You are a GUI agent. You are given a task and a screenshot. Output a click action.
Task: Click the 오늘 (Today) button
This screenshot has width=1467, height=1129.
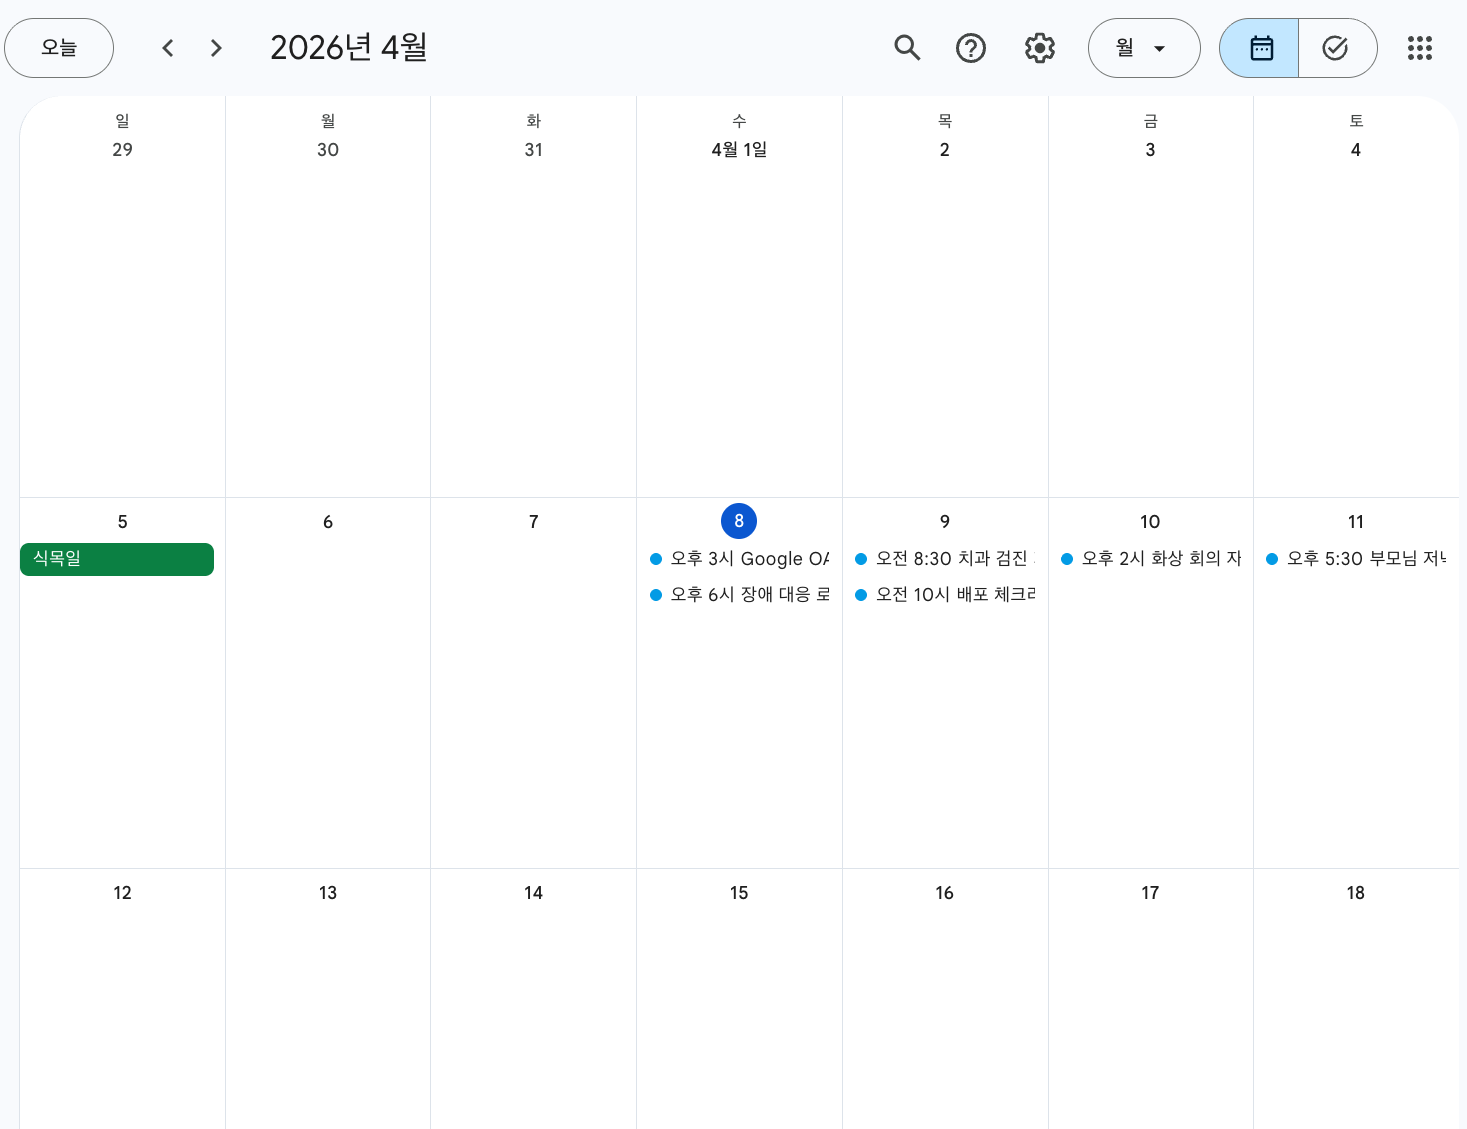(x=59, y=48)
